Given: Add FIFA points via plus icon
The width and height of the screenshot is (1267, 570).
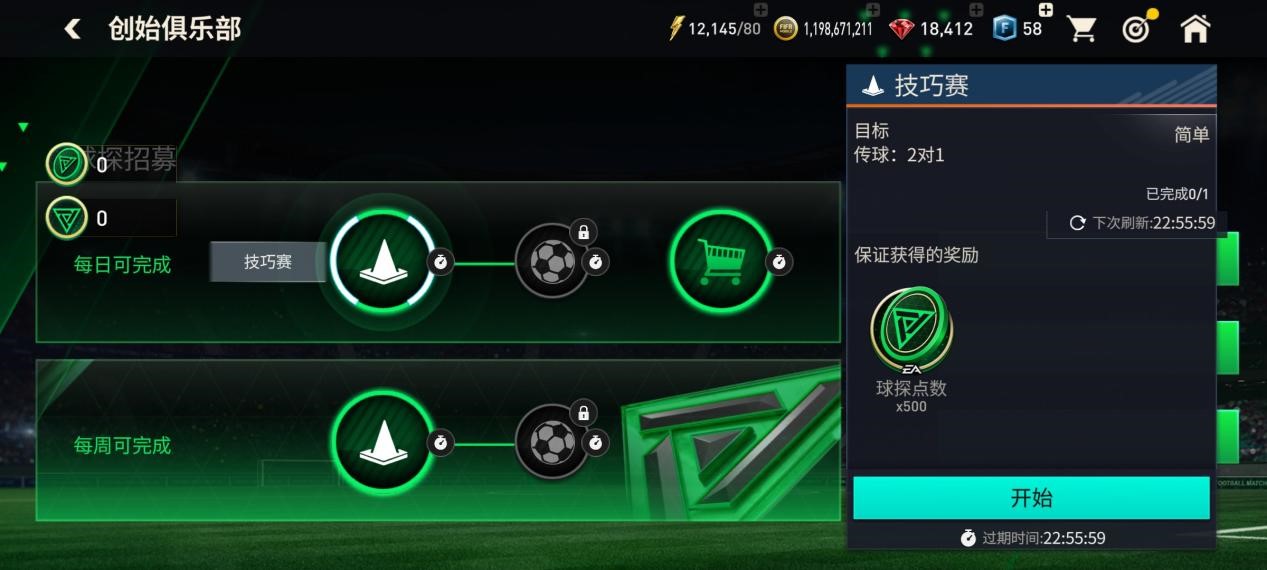Looking at the screenshot, I should pyautogui.click(x=1046, y=10).
